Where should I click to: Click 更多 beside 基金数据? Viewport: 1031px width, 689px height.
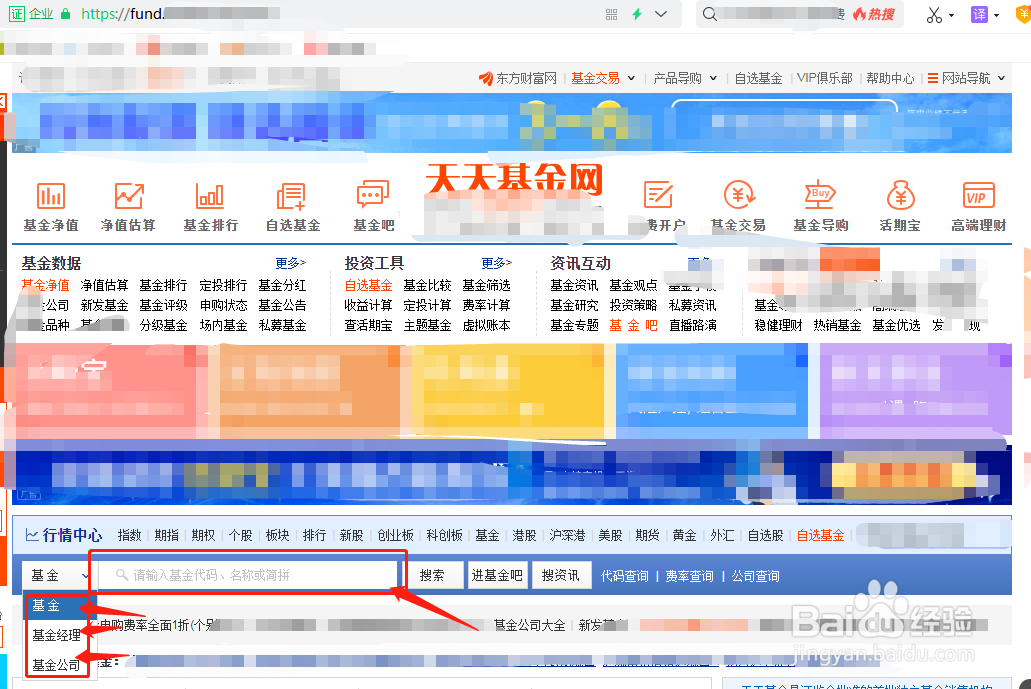pyautogui.click(x=291, y=263)
